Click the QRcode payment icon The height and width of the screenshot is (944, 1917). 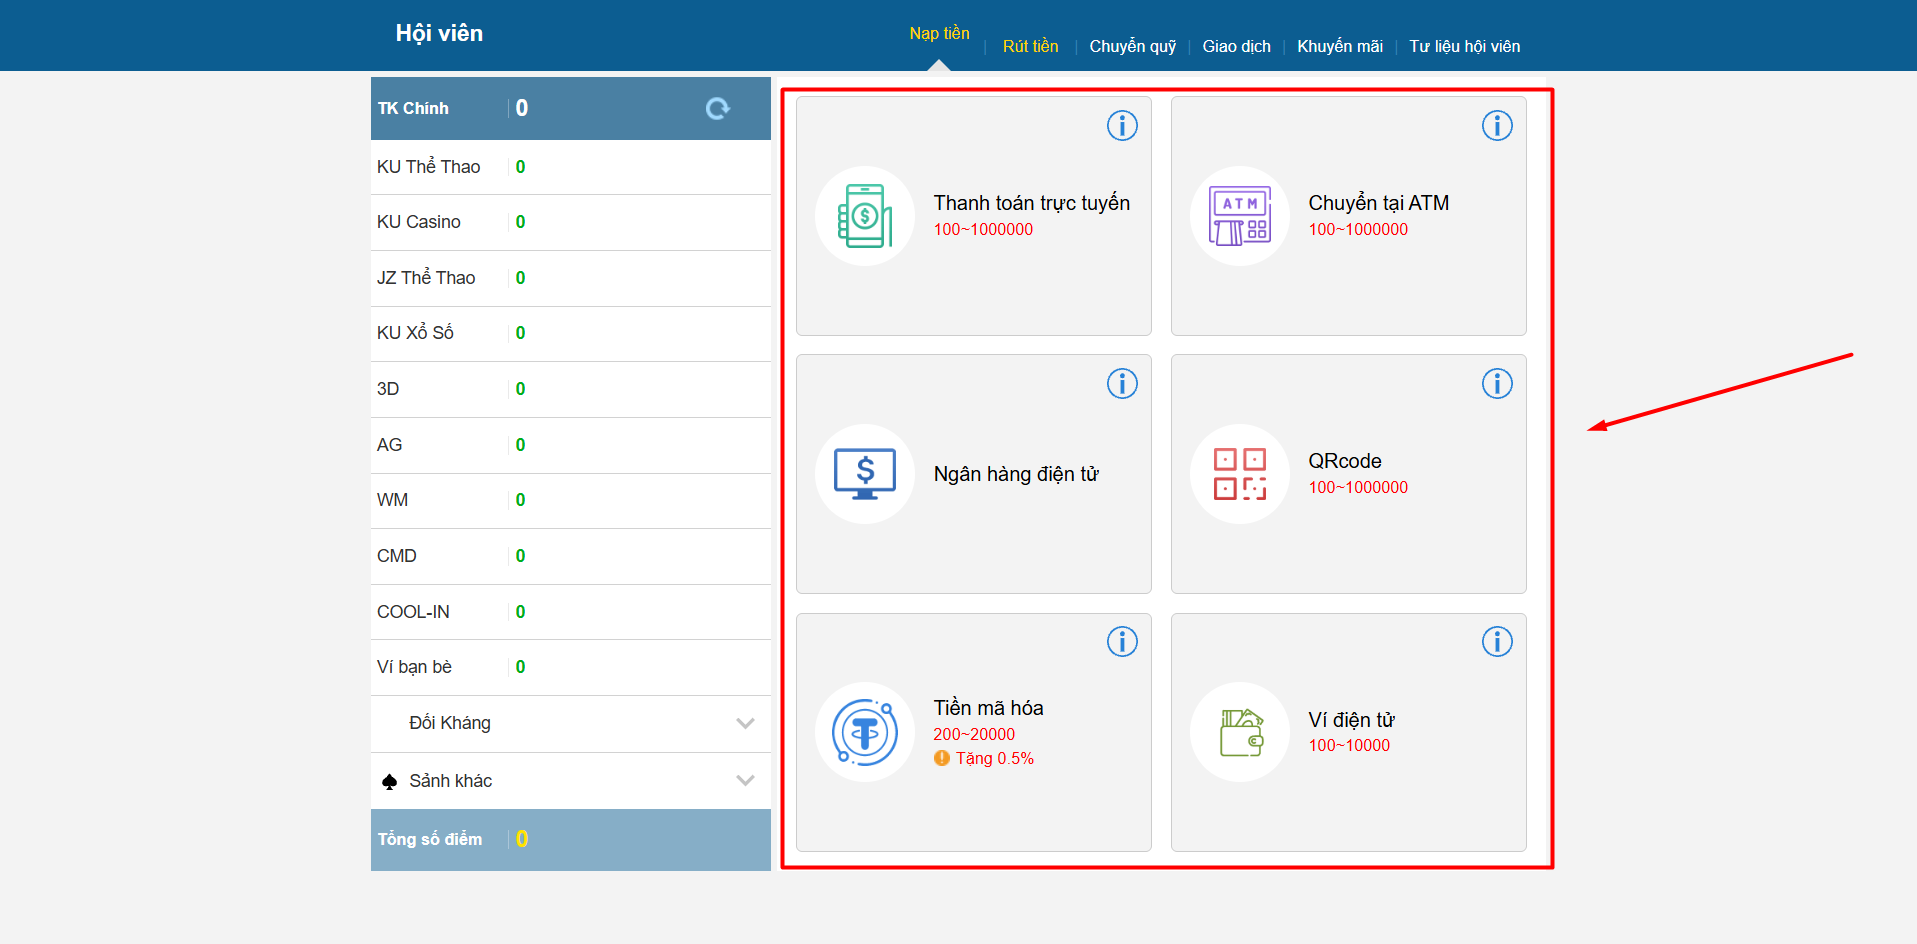click(x=1239, y=474)
